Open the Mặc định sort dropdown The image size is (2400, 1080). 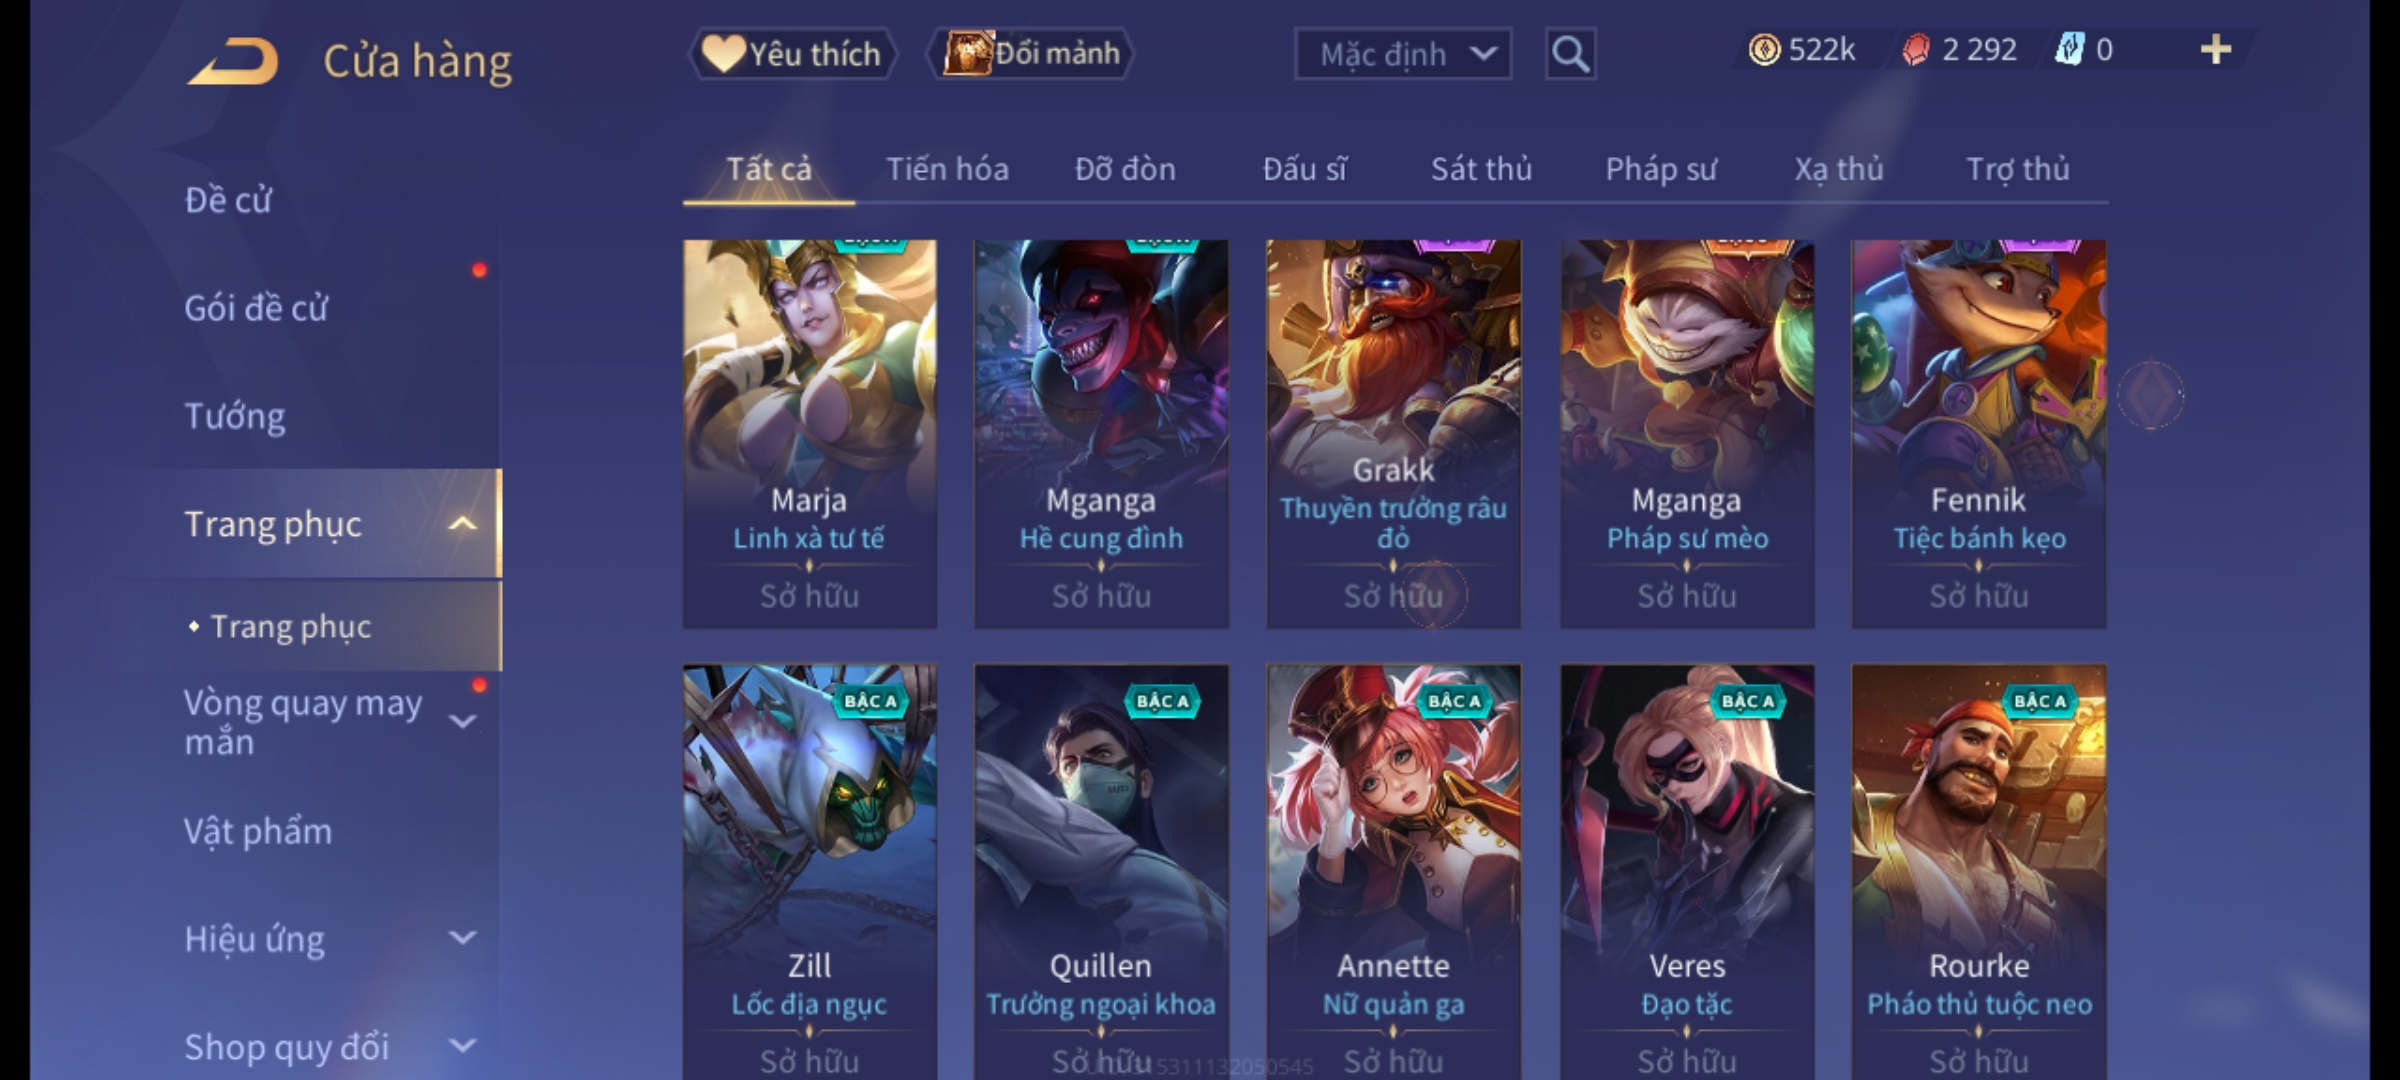coord(1402,54)
